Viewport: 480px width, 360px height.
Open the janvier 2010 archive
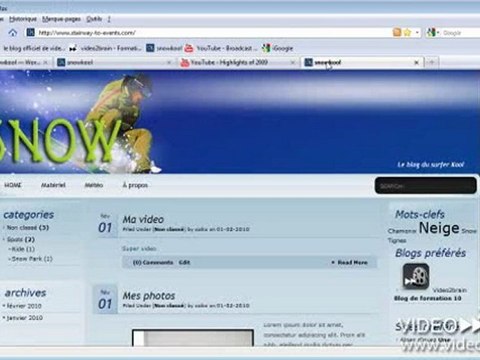tap(24, 318)
